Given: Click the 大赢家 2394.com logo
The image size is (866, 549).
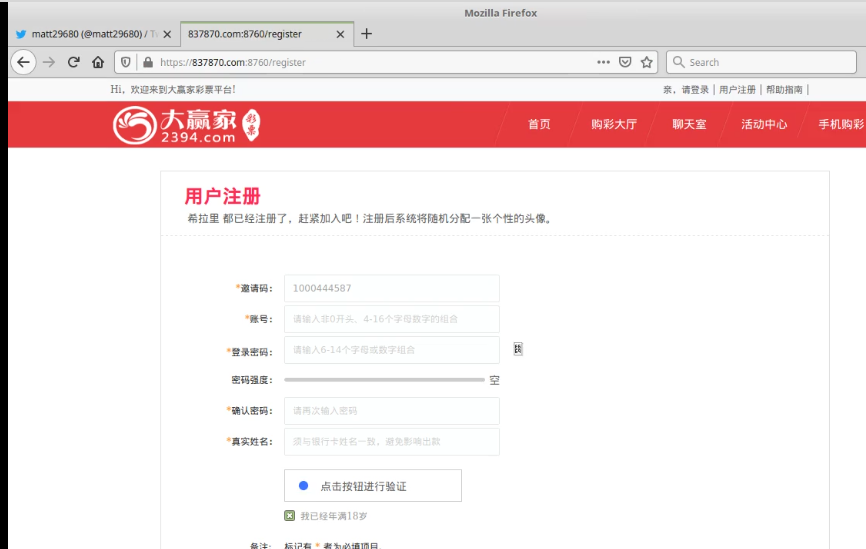Looking at the screenshot, I should pyautogui.click(x=187, y=125).
